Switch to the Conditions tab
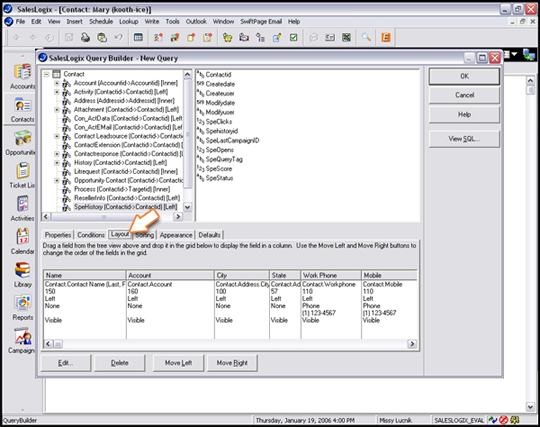This screenshot has width=540, height=427. click(x=91, y=235)
